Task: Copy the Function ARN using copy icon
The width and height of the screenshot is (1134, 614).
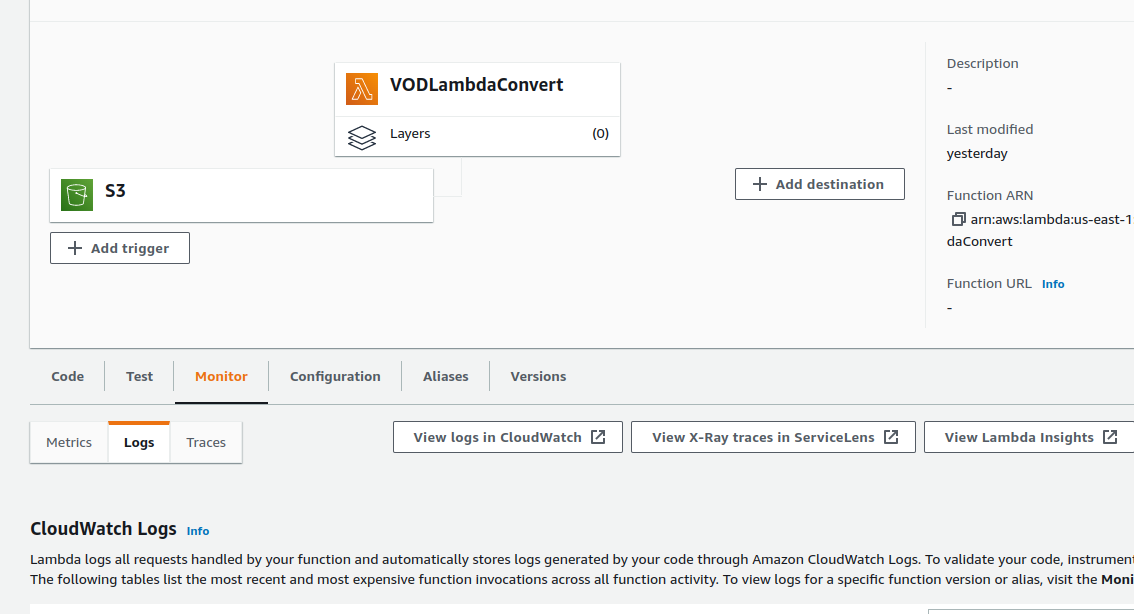Action: tap(958, 219)
